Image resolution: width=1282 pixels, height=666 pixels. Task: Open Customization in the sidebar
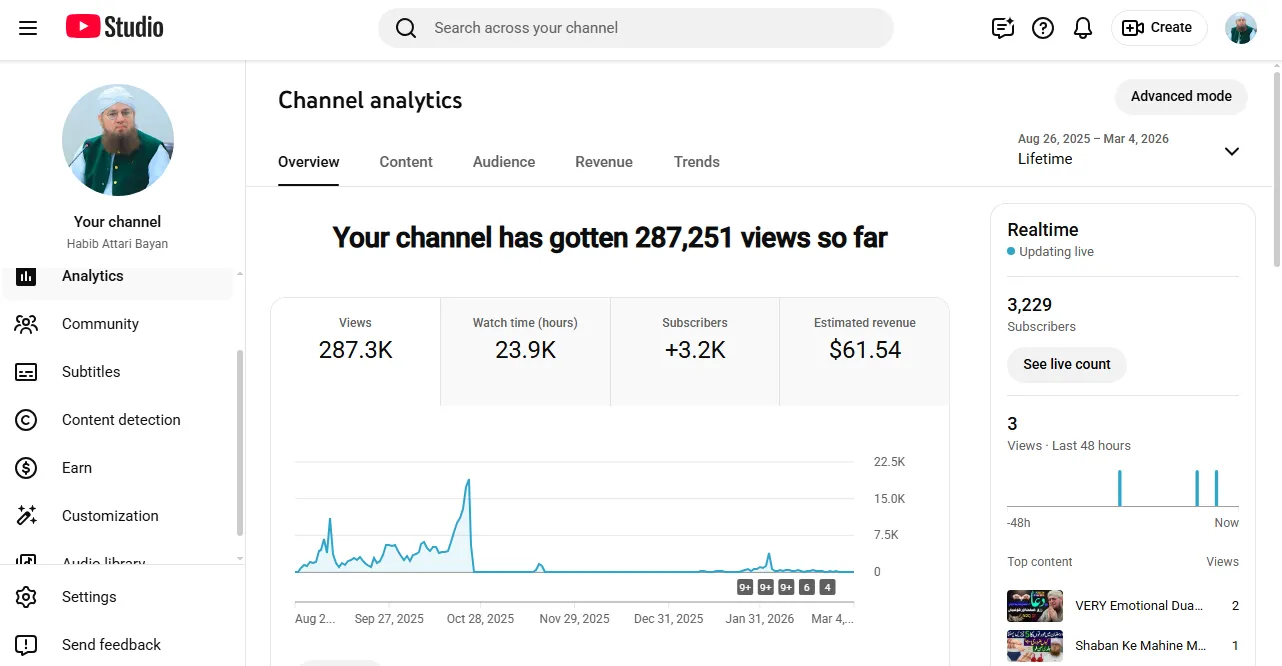(x=118, y=516)
